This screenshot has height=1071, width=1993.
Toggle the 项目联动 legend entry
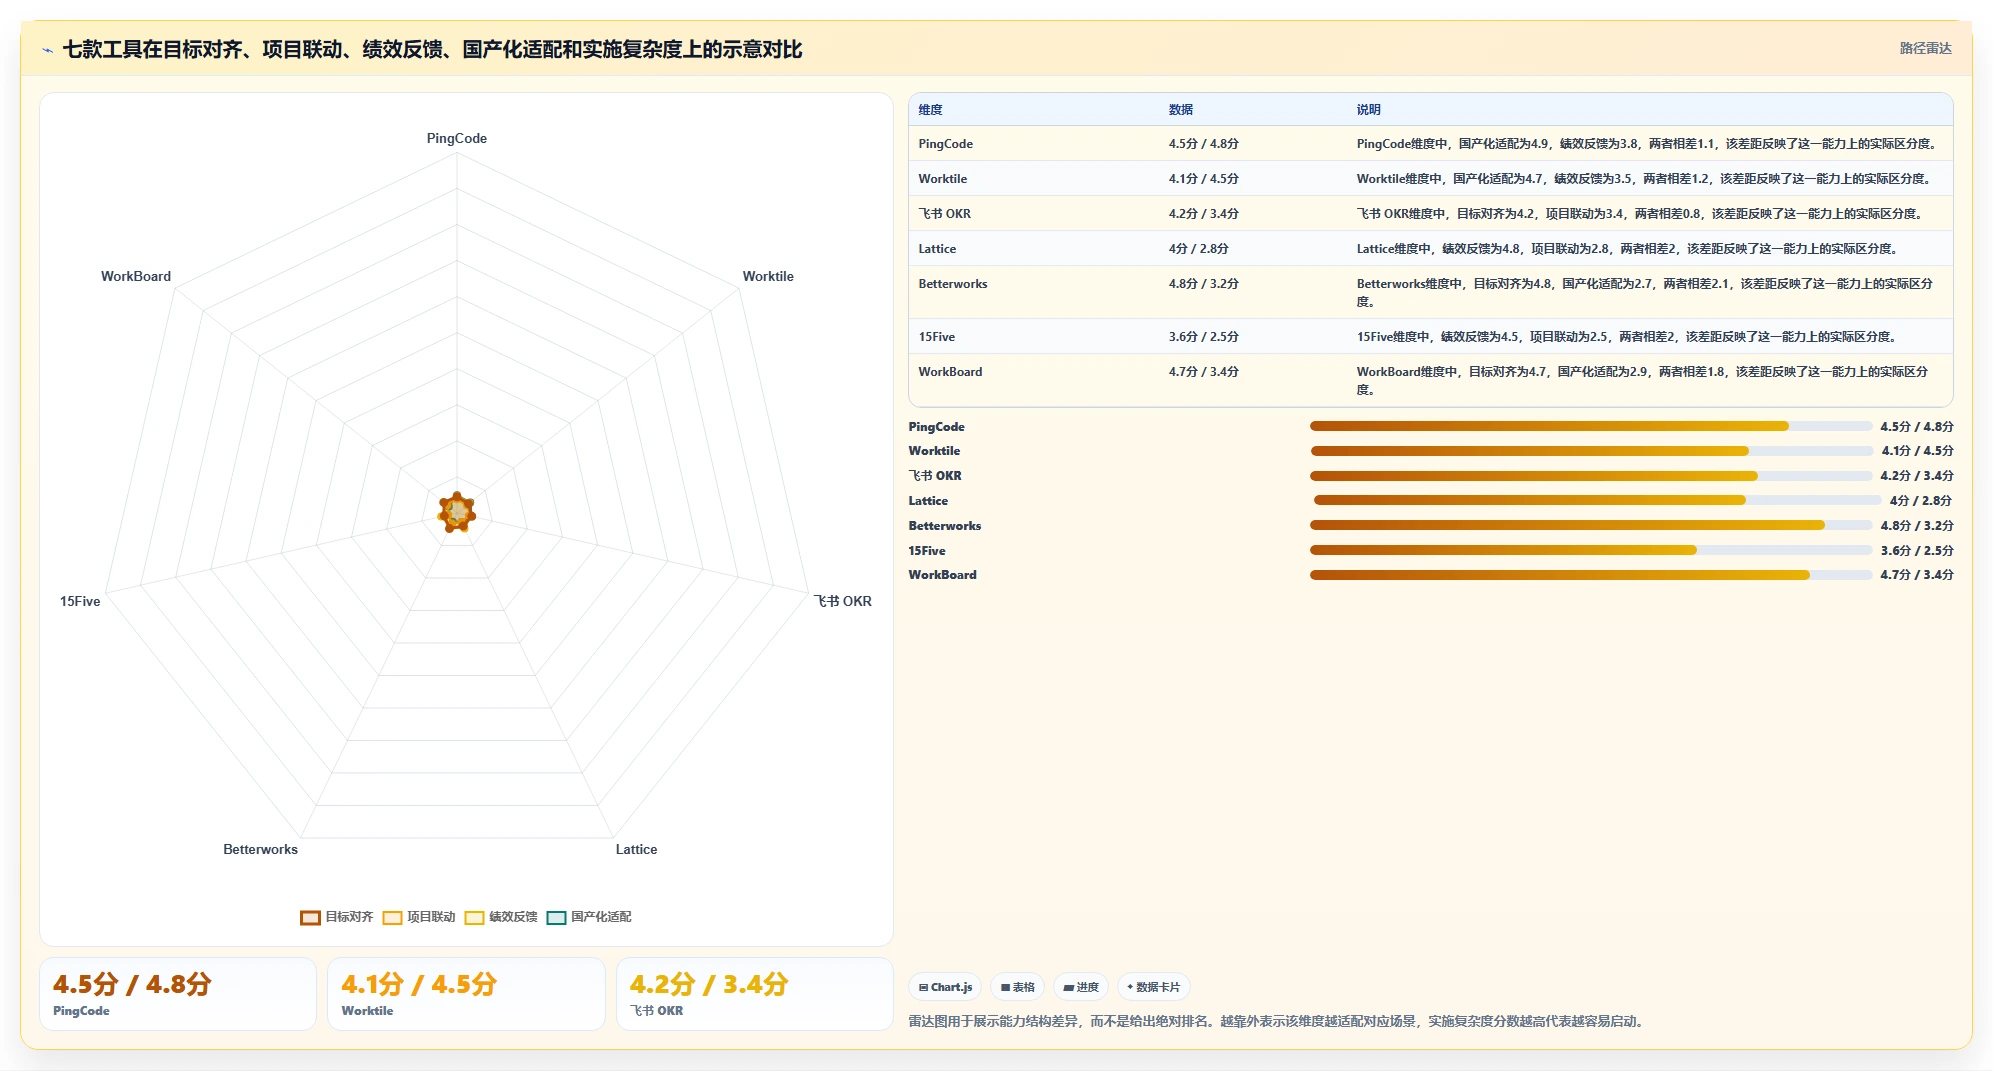[418, 917]
